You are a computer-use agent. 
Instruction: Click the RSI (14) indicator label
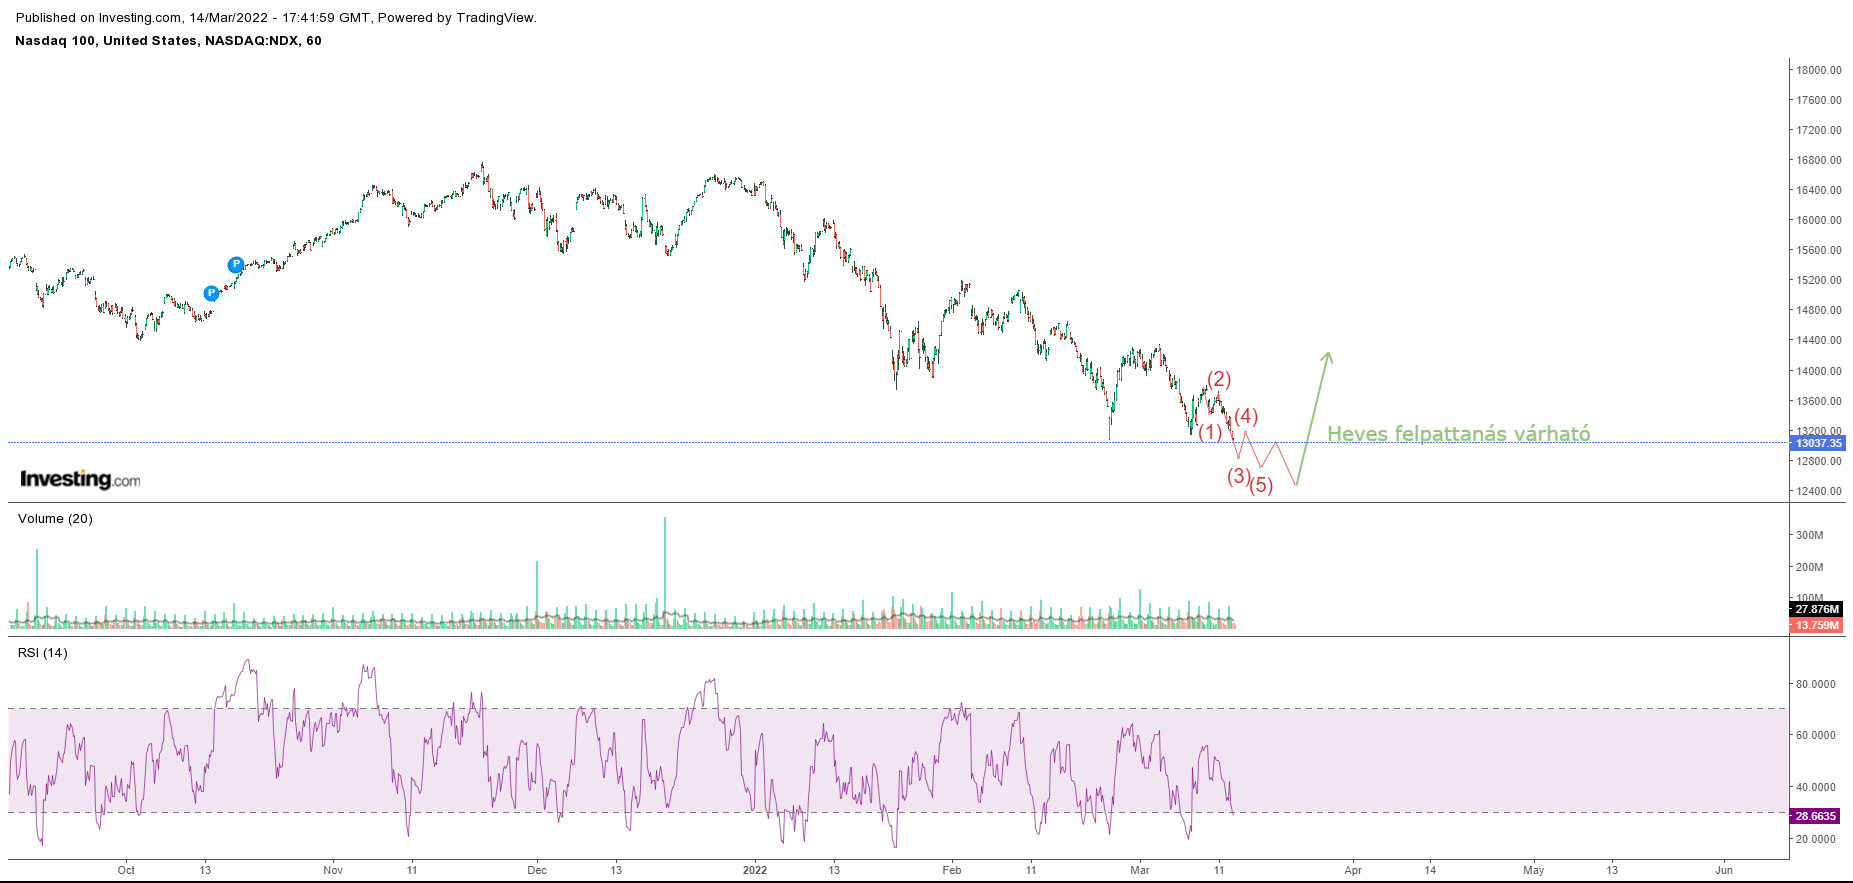[43, 652]
